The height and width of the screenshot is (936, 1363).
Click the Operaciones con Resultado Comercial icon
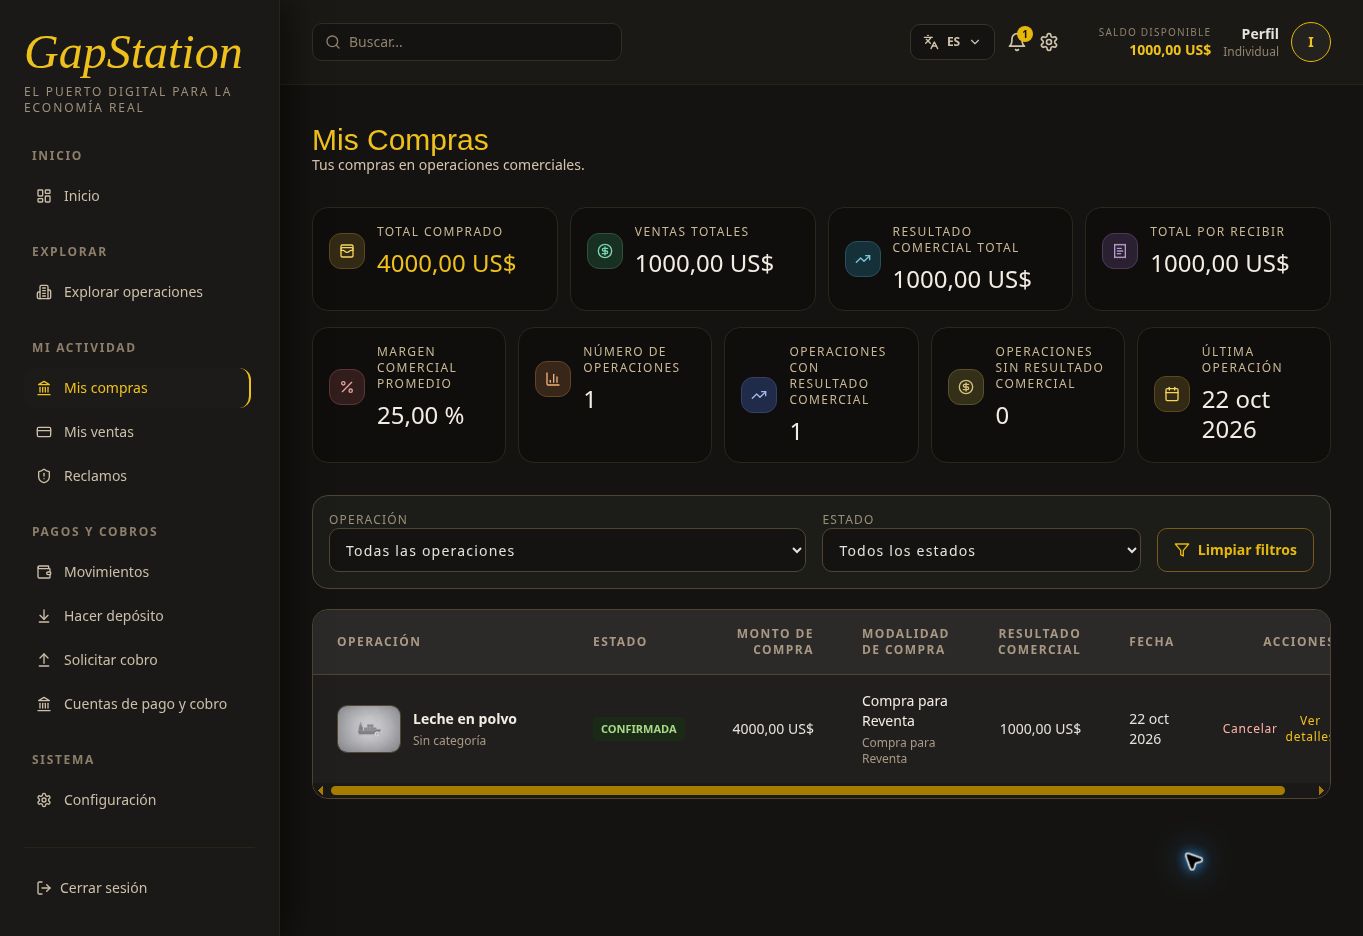pyautogui.click(x=759, y=395)
